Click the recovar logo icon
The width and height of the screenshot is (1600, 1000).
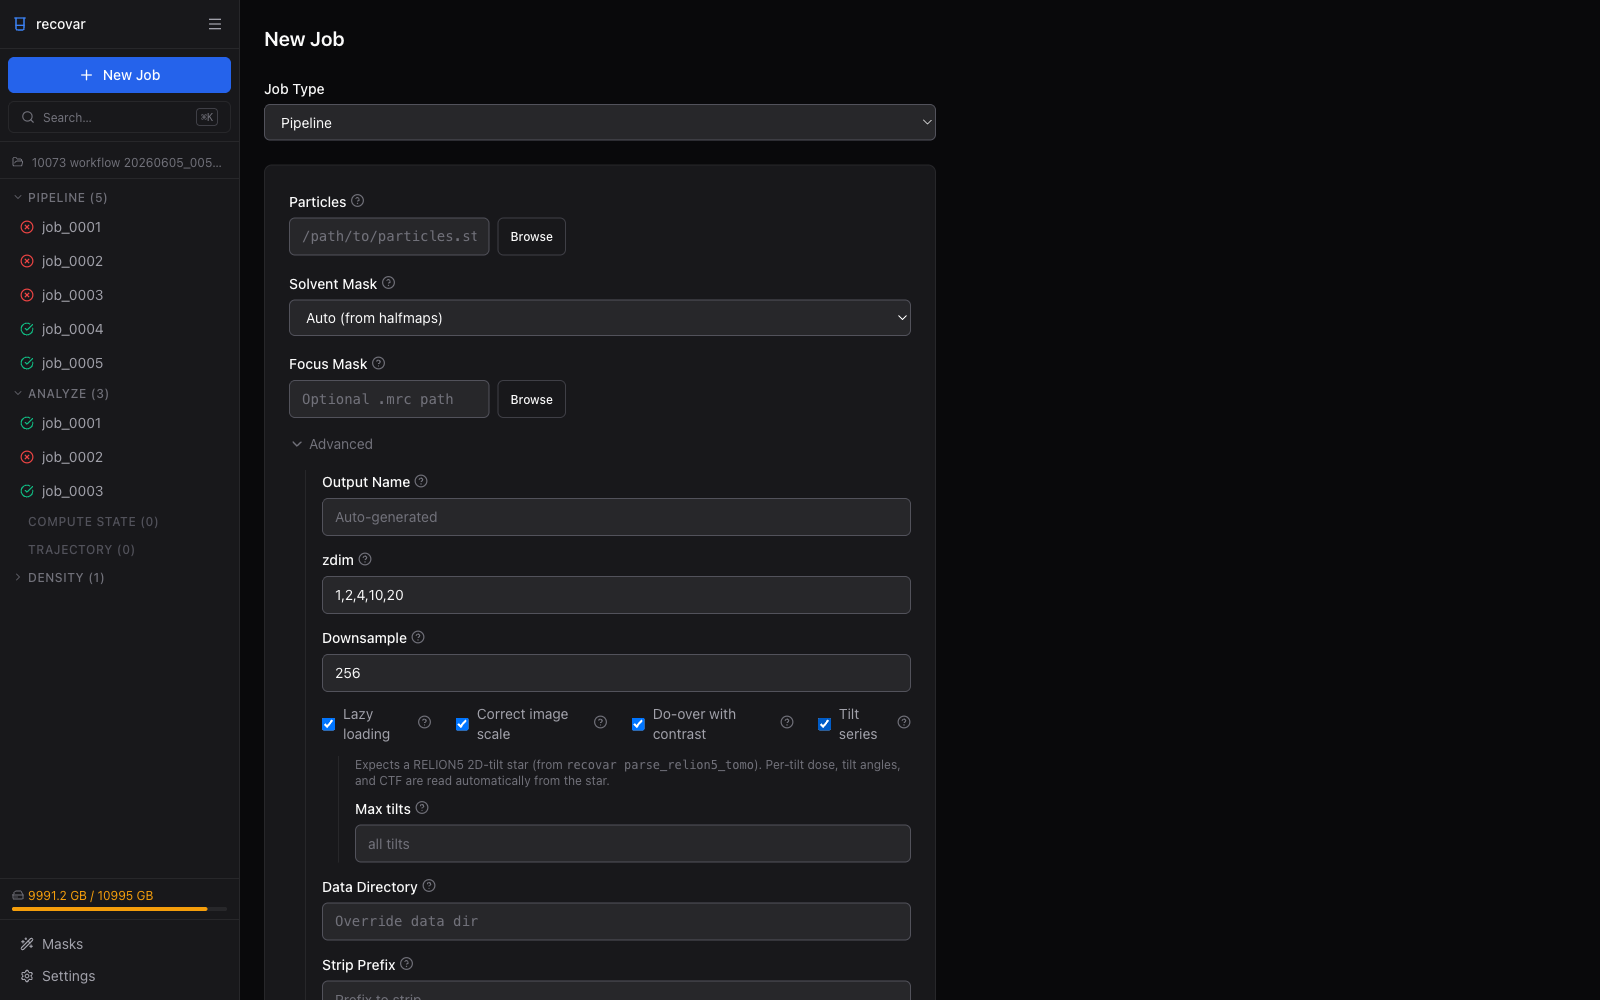coord(20,24)
